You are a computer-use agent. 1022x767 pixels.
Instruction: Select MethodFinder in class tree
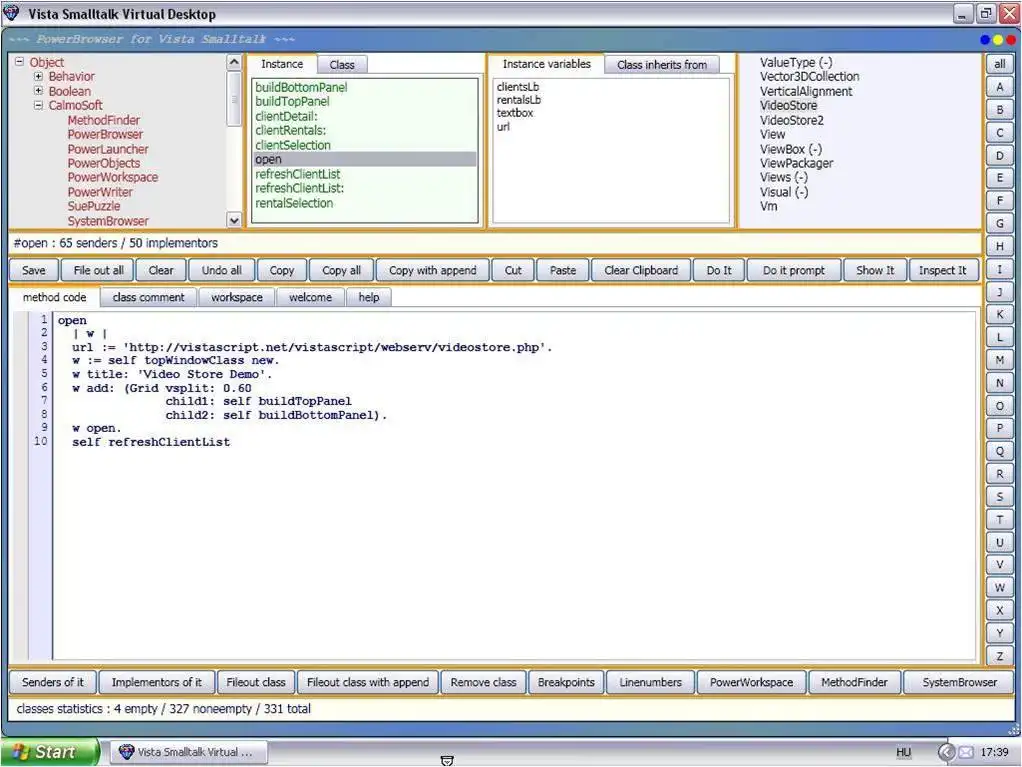point(104,120)
